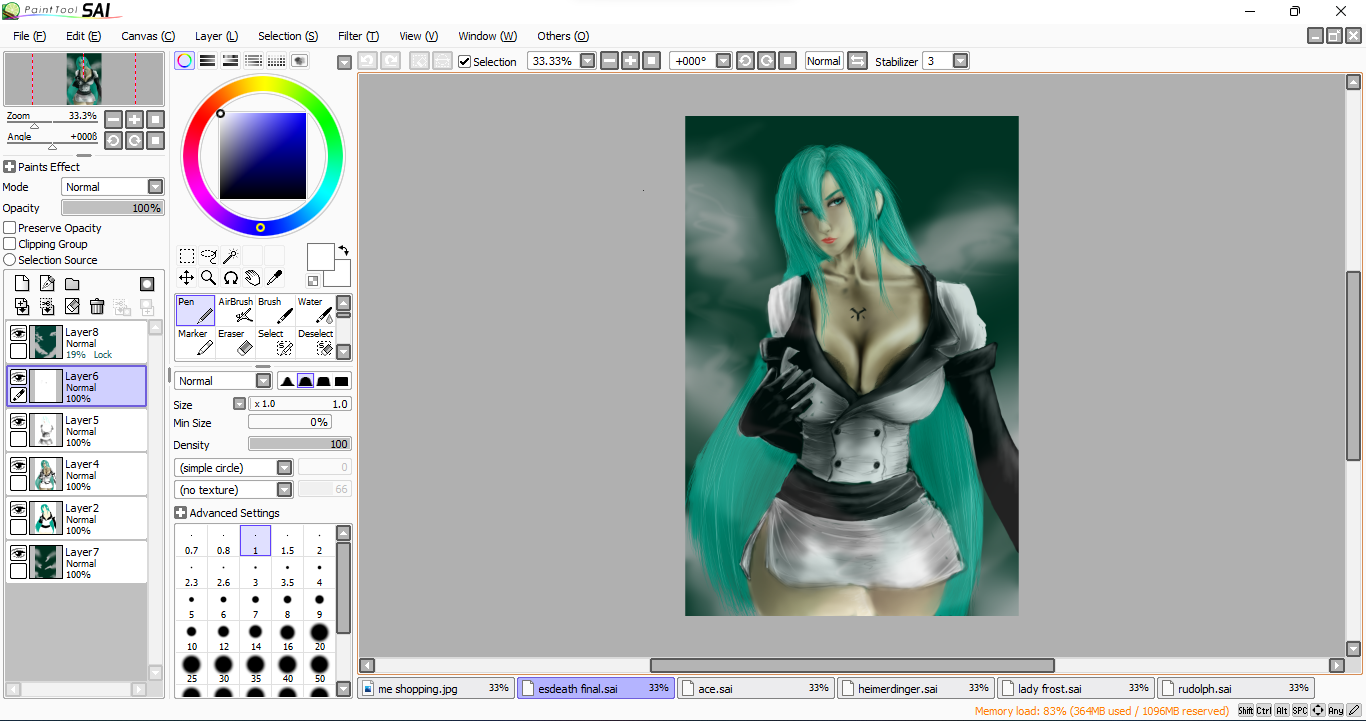Switch to the lady frost.sai tab

pyautogui.click(x=1076, y=688)
